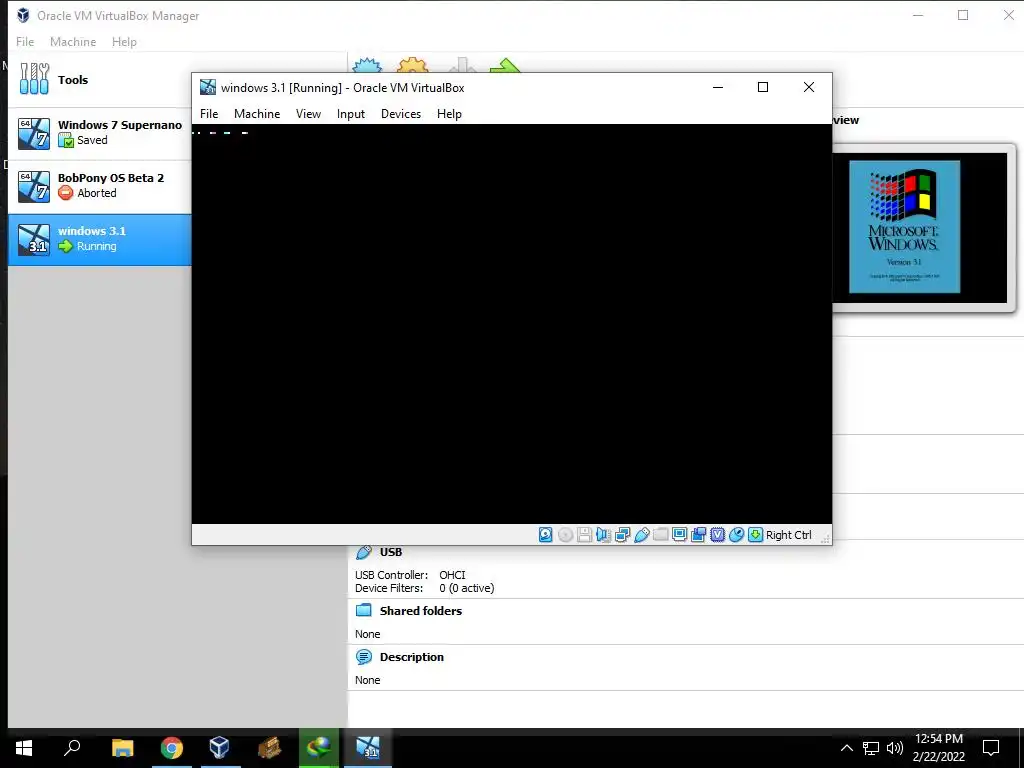Viewport: 1024px width, 768px height.
Task: Click the taskbar search magnifier icon
Action: 72,748
